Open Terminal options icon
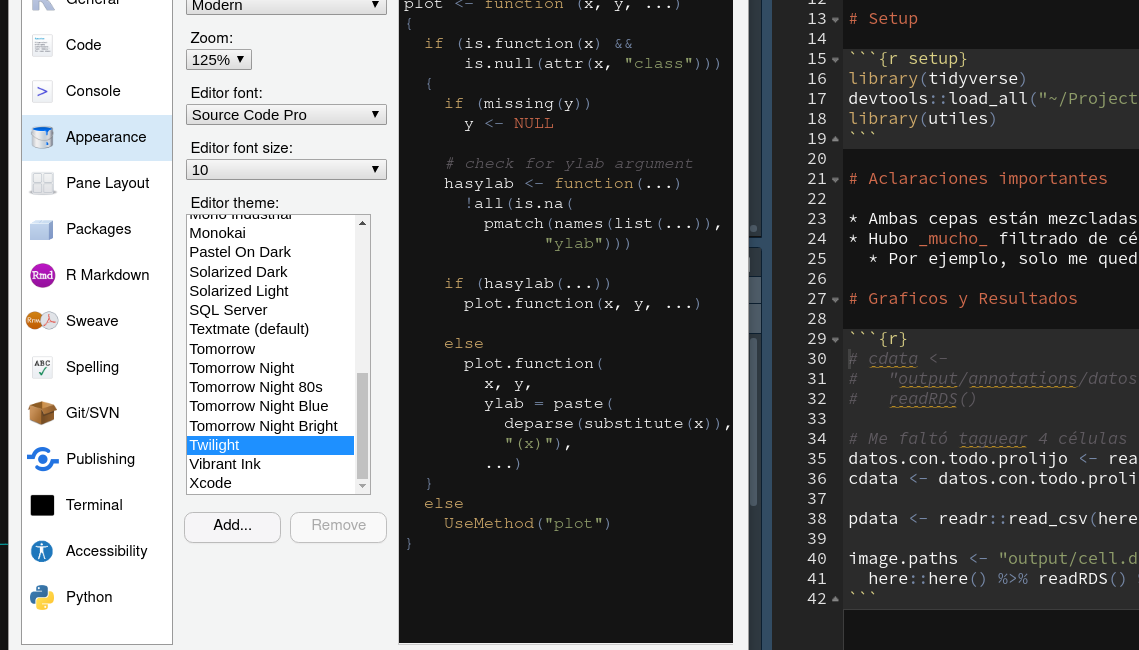1139x650 pixels. click(x=42, y=505)
